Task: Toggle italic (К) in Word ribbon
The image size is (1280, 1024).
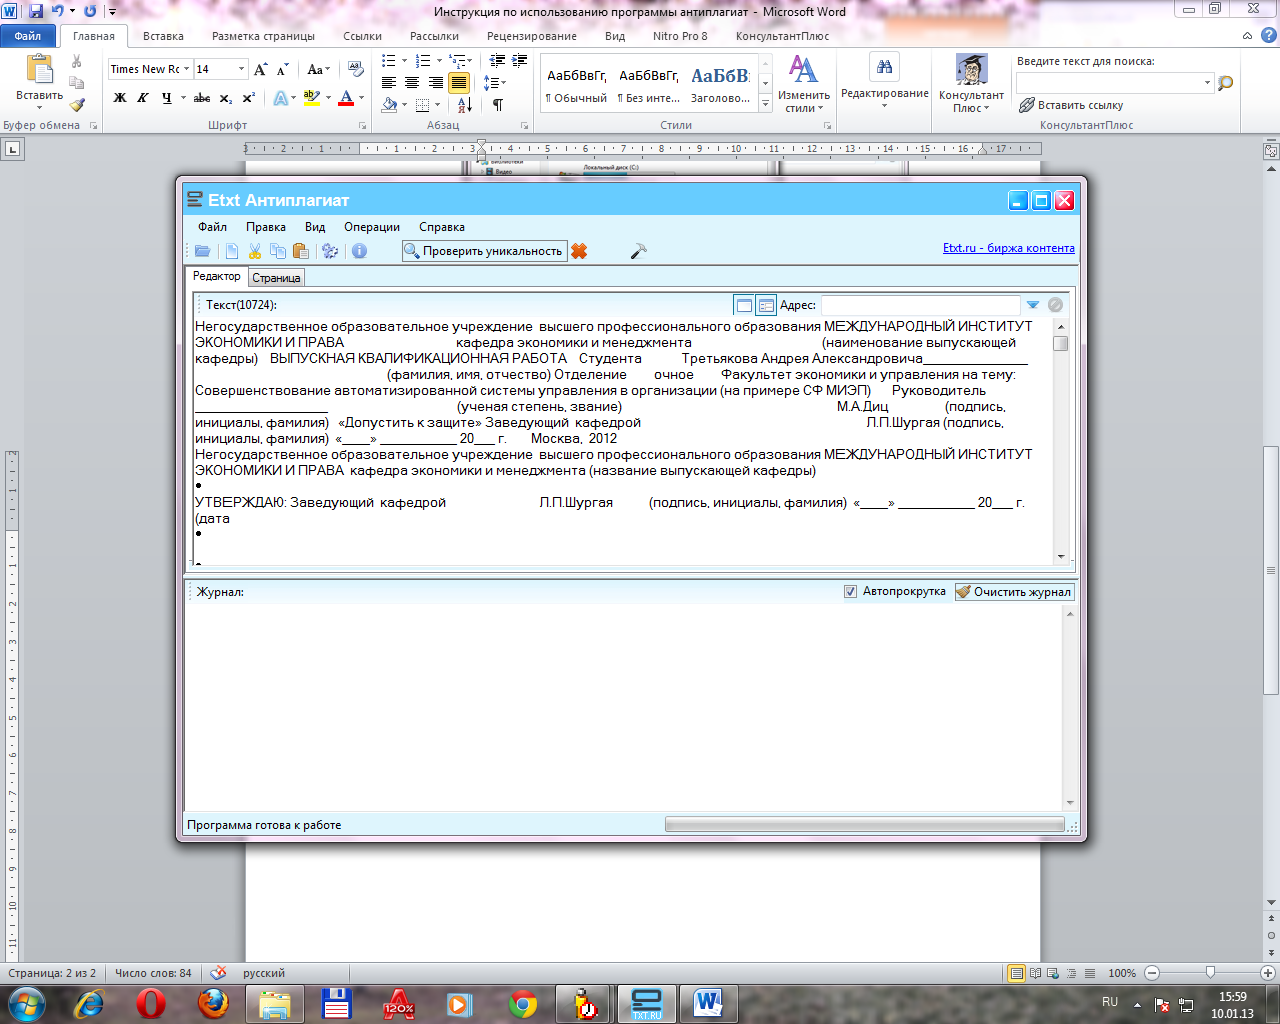Action: click(143, 98)
